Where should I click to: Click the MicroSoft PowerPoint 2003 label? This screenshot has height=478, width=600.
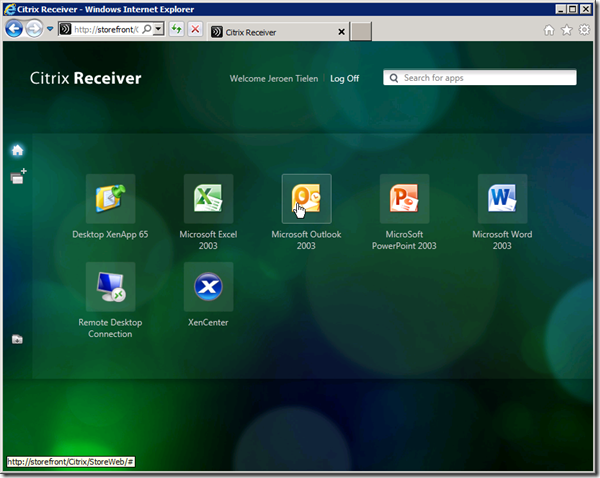click(x=404, y=240)
